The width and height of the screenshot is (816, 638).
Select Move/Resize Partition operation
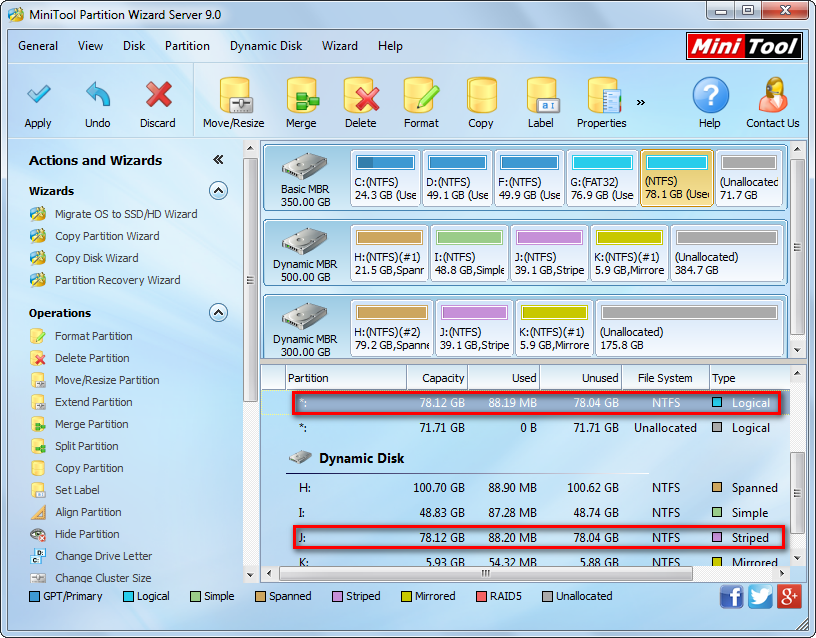(107, 380)
